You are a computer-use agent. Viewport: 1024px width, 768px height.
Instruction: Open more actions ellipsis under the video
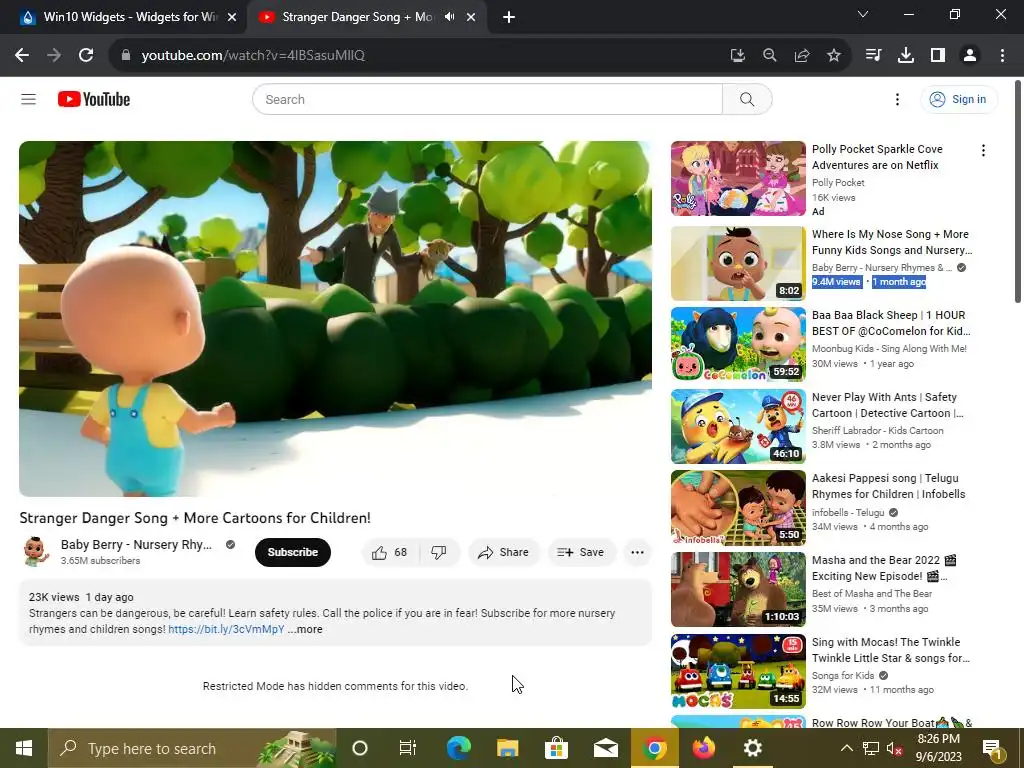point(637,552)
